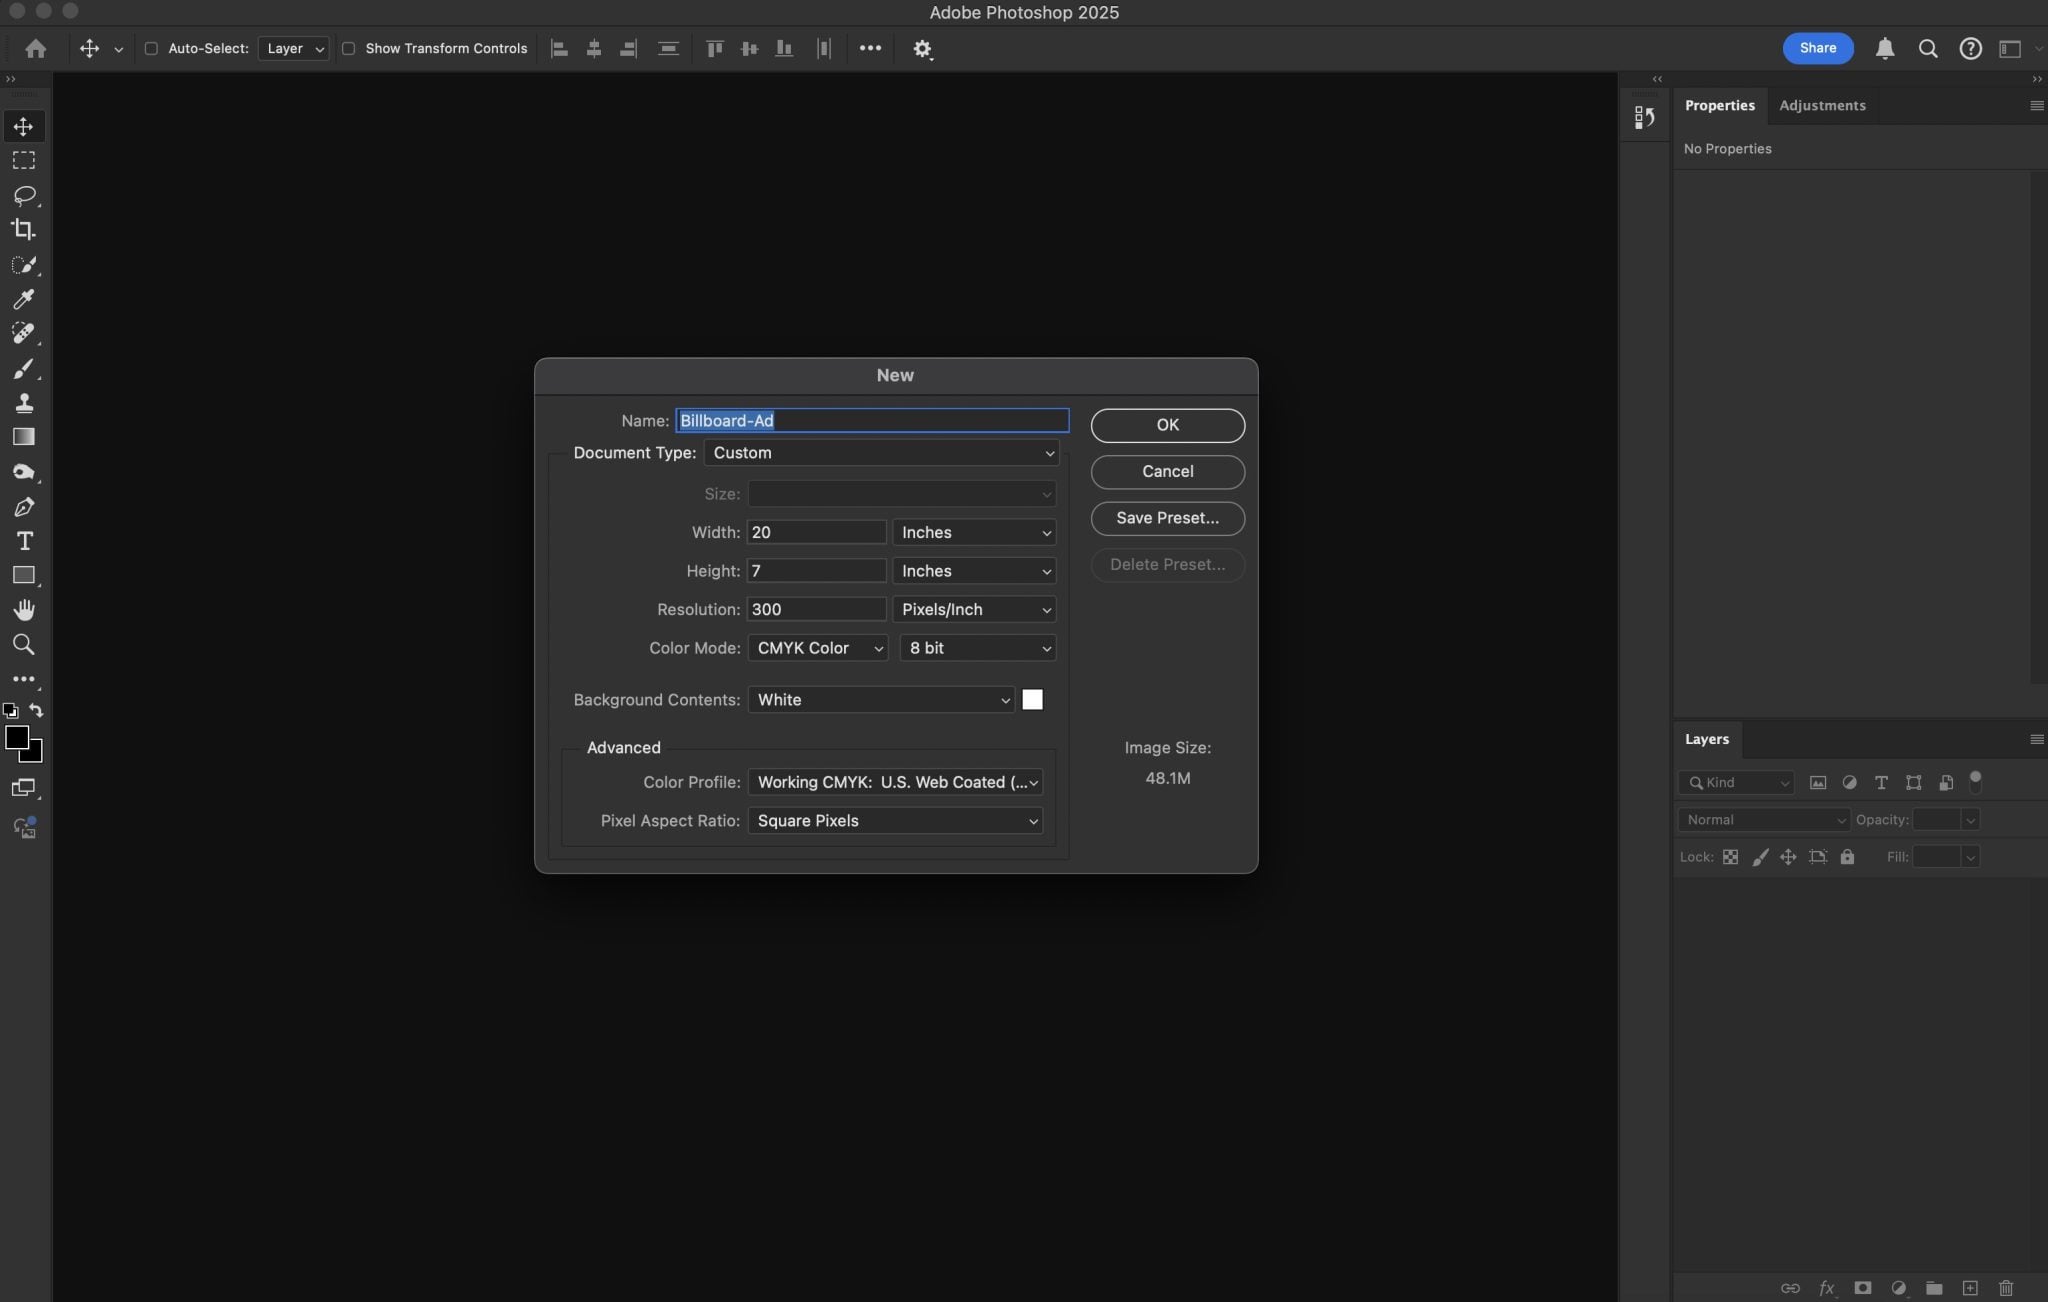Select the Pen tool
Viewport: 2048px width, 1302px height.
[24, 507]
